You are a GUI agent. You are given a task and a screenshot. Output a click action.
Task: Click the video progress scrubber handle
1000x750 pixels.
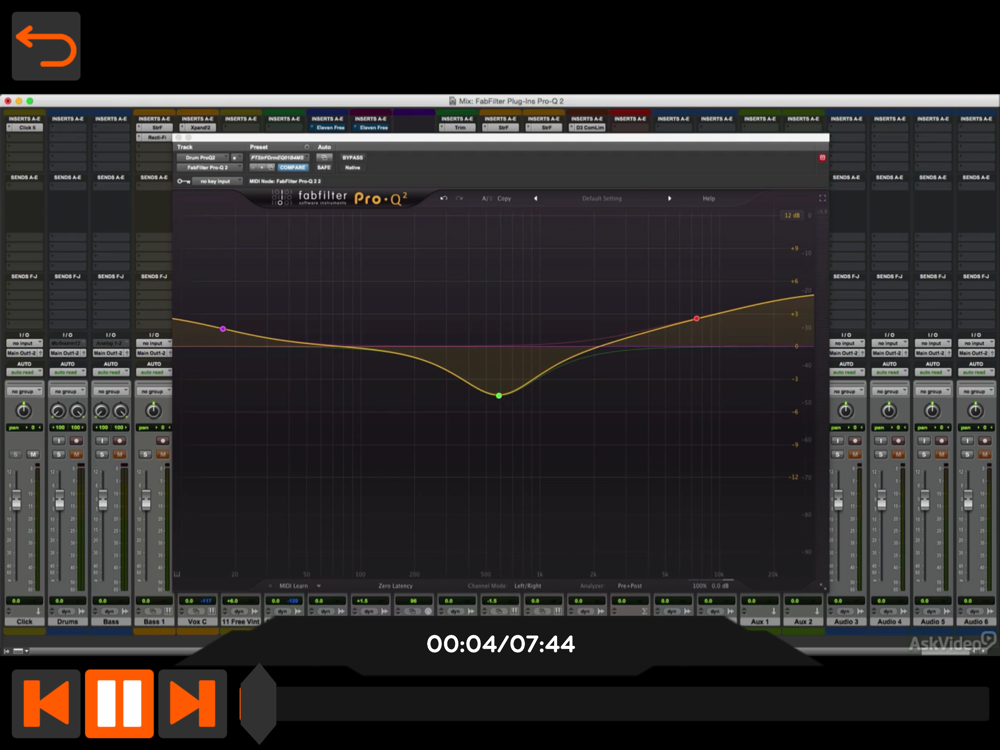pyautogui.click(x=258, y=703)
